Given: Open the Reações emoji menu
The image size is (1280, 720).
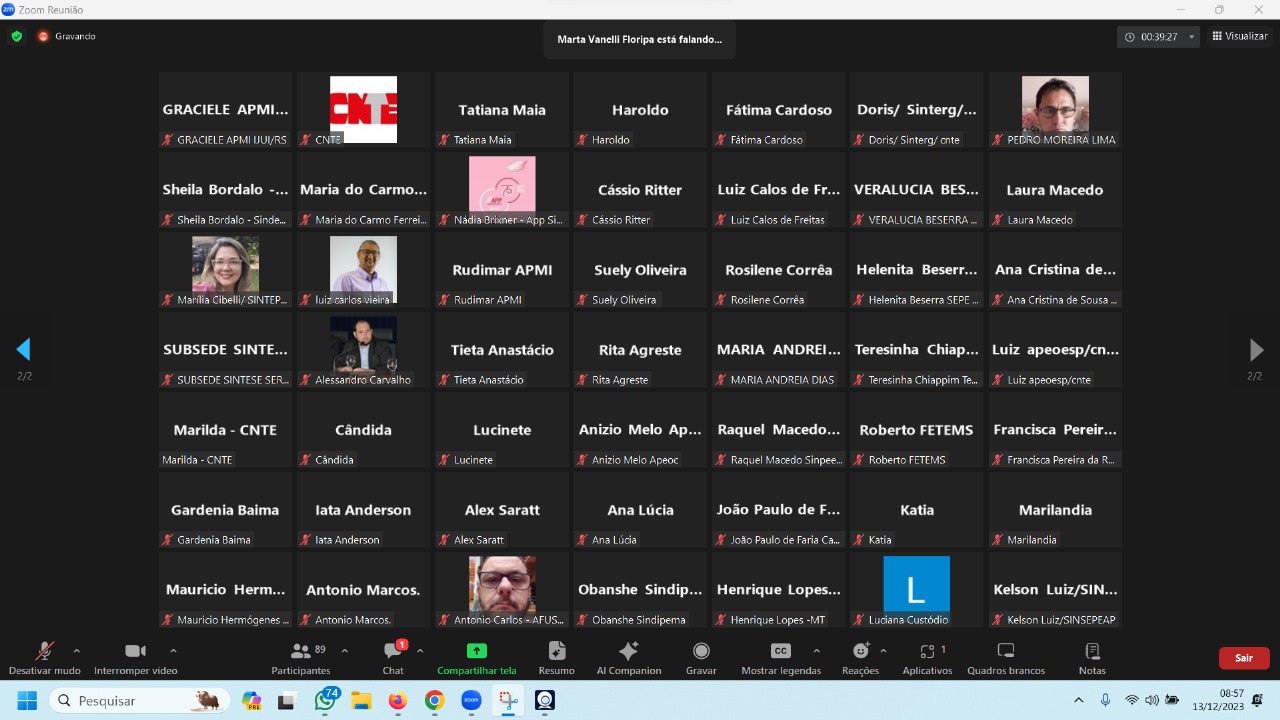Looking at the screenshot, I should tap(860, 658).
